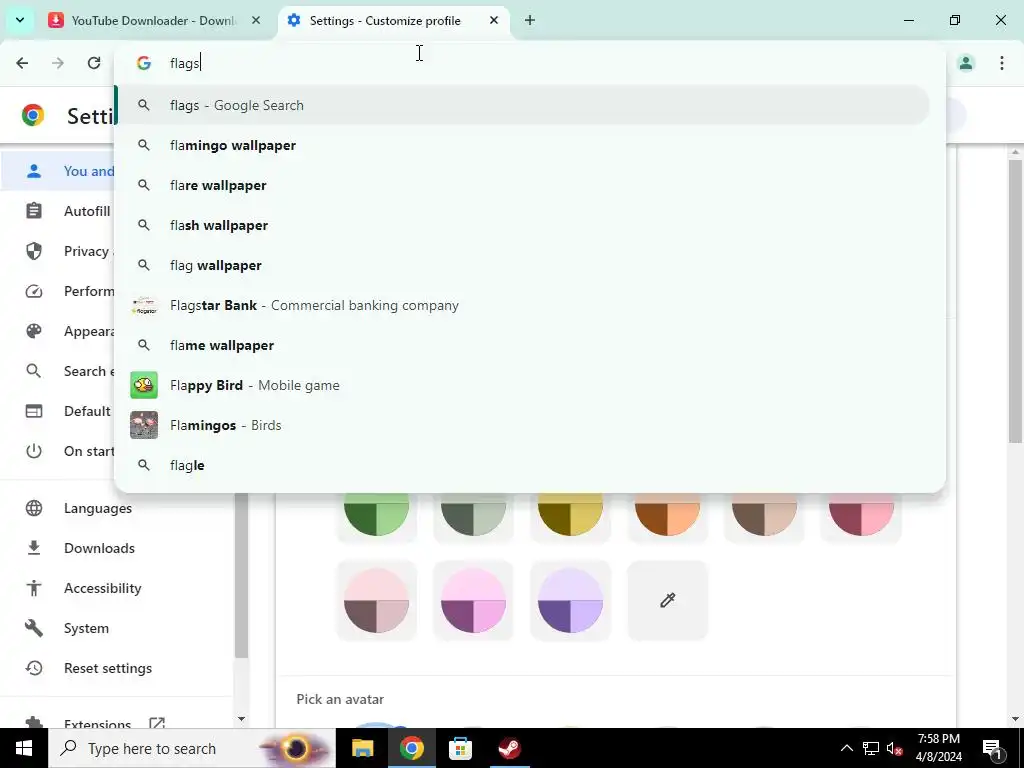The height and width of the screenshot is (768, 1024).
Task: Open the notification center icon
Action: point(992,748)
